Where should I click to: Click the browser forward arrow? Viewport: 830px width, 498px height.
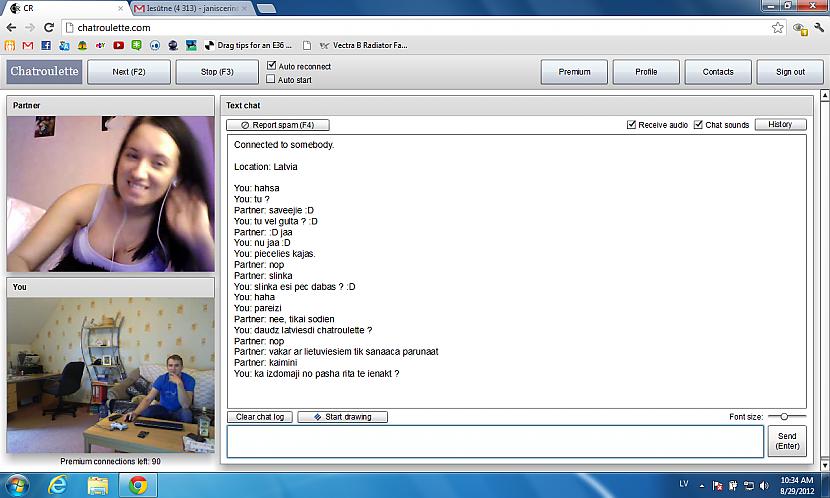[x=30, y=28]
